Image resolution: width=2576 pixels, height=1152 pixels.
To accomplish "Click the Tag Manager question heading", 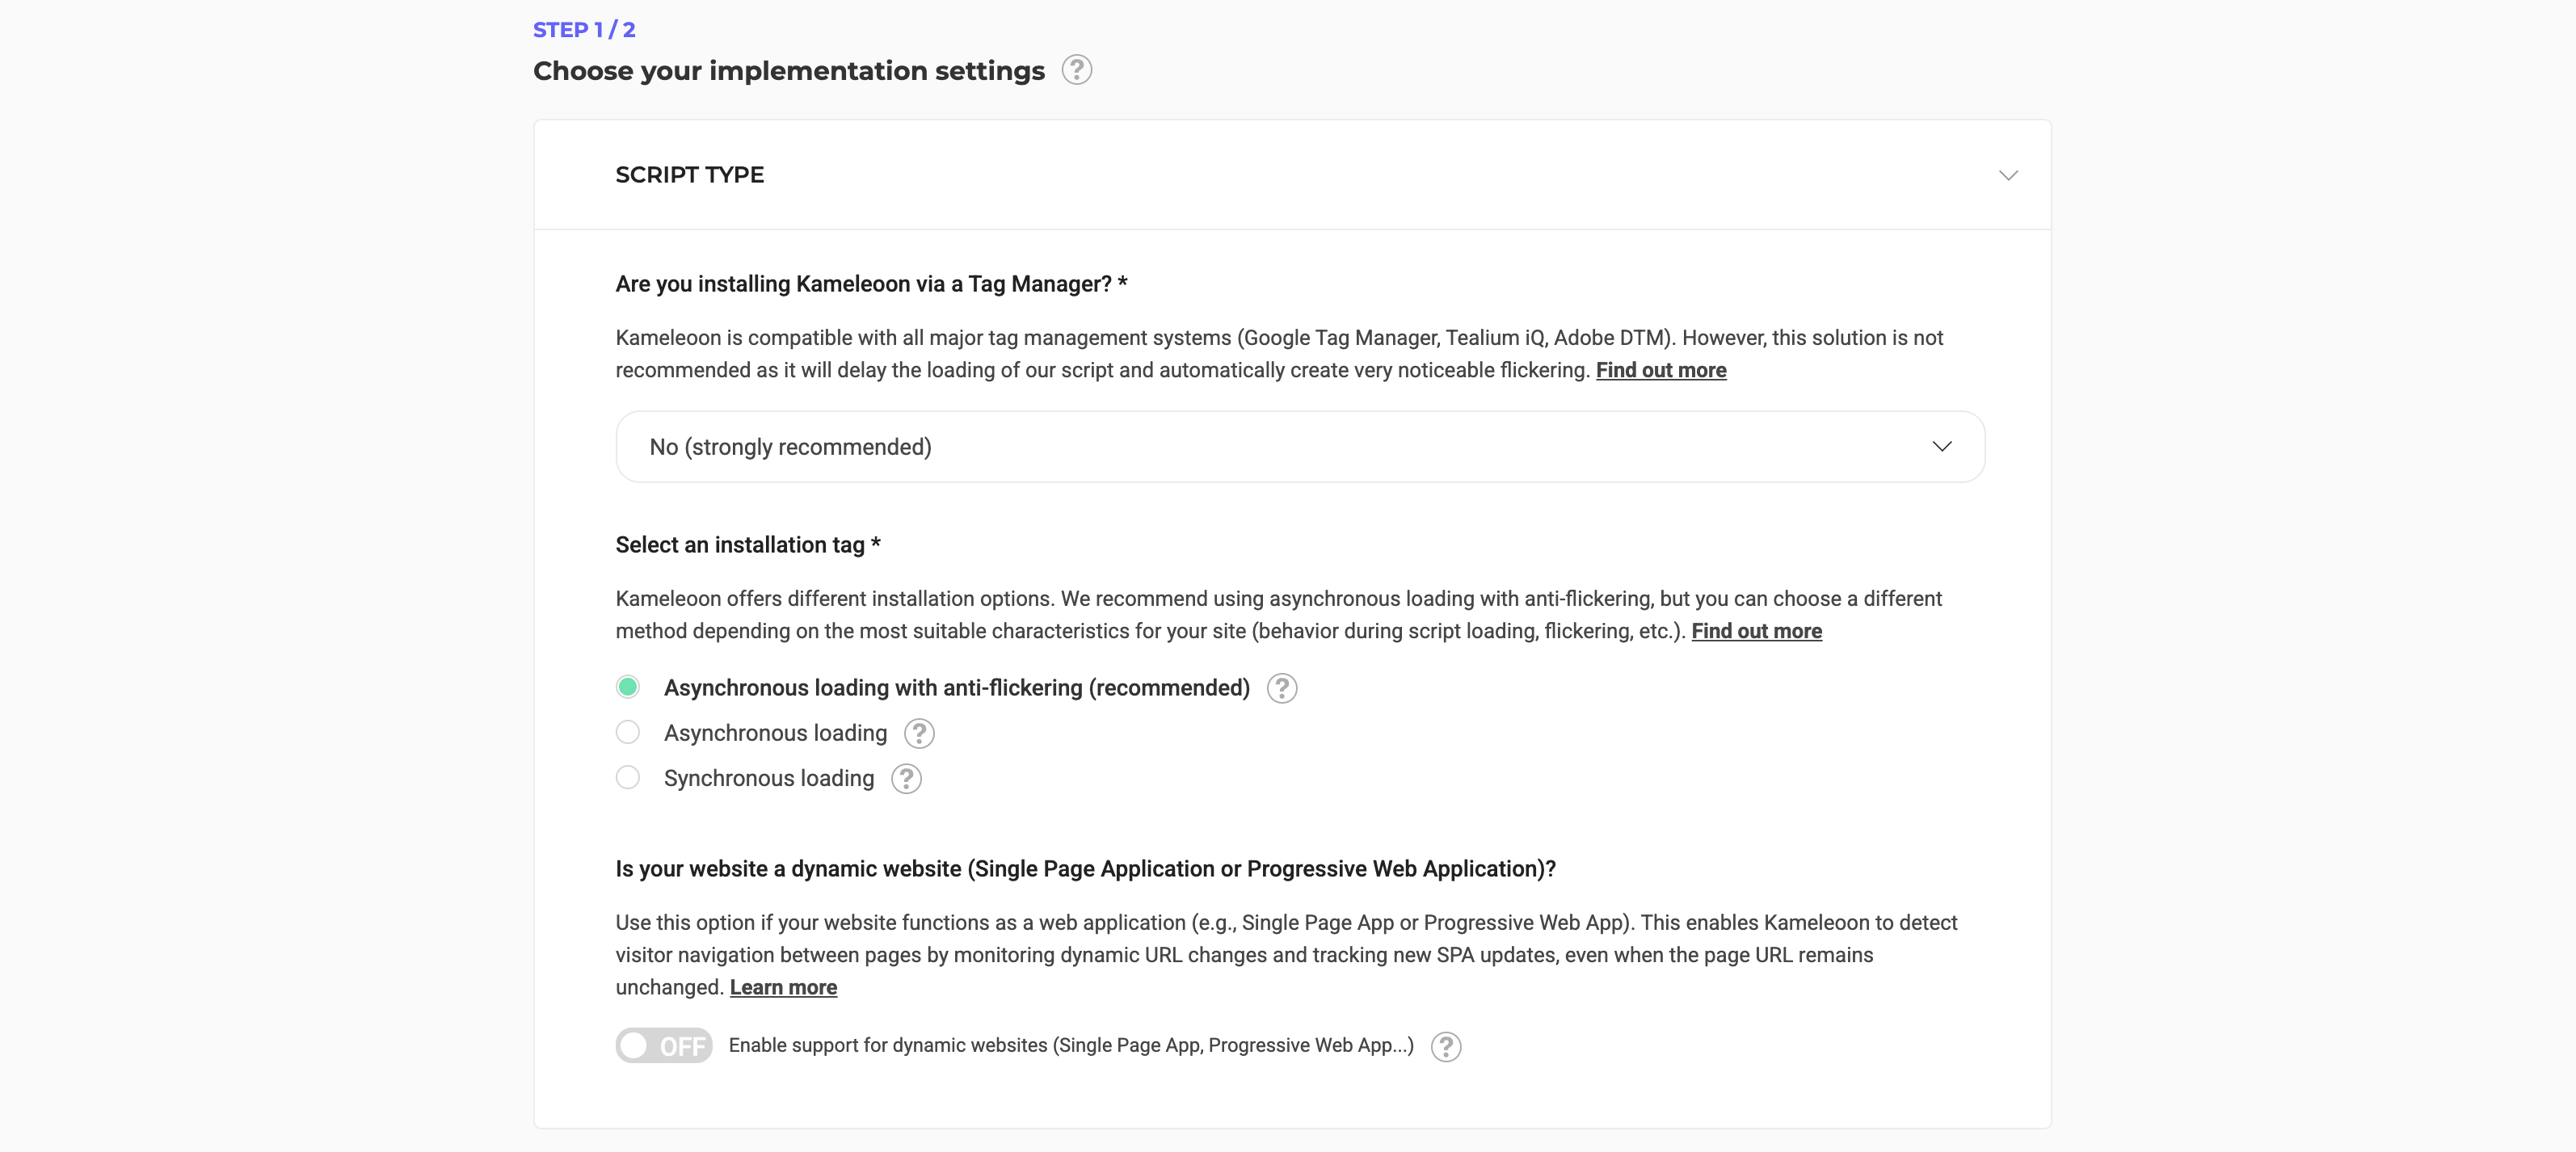I will point(870,284).
